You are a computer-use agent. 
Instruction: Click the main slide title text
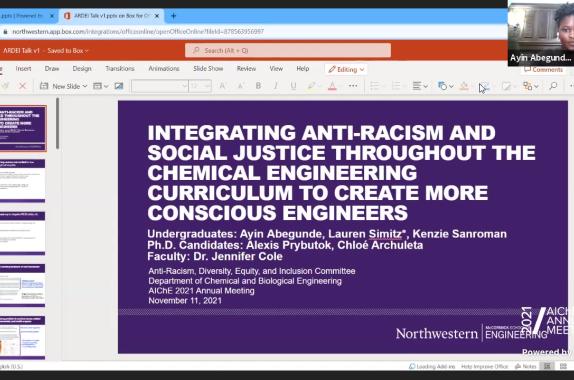click(341, 173)
